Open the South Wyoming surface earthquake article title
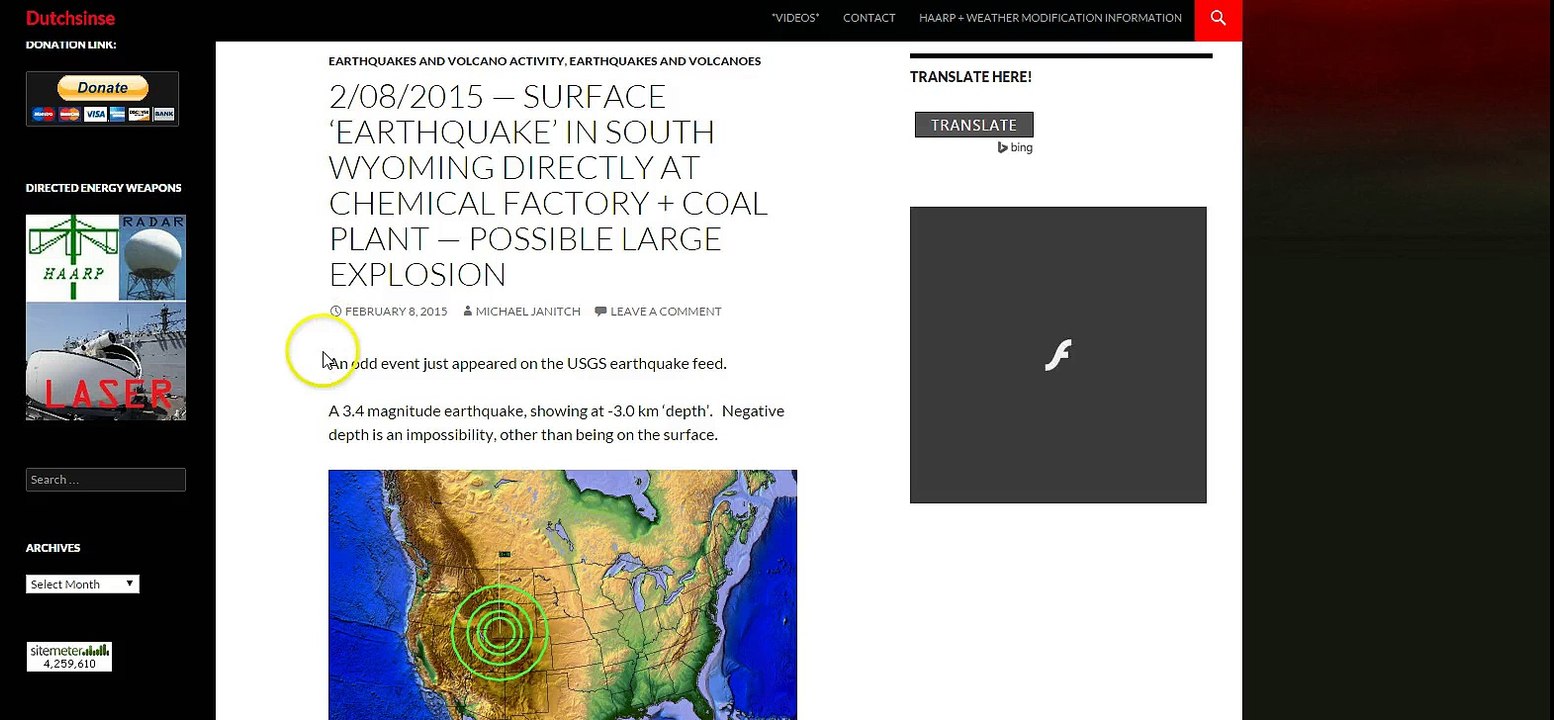The height and width of the screenshot is (720, 1554). tap(548, 185)
